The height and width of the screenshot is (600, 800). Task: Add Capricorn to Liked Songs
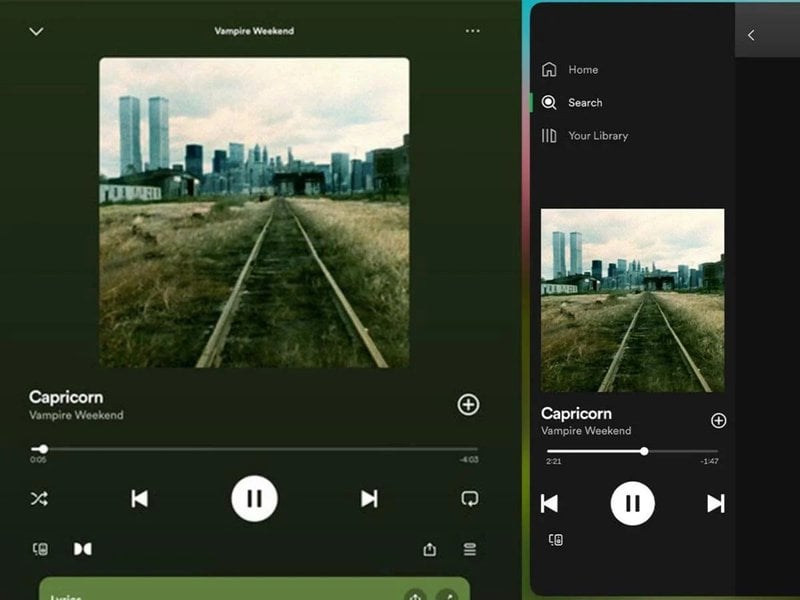coord(470,406)
